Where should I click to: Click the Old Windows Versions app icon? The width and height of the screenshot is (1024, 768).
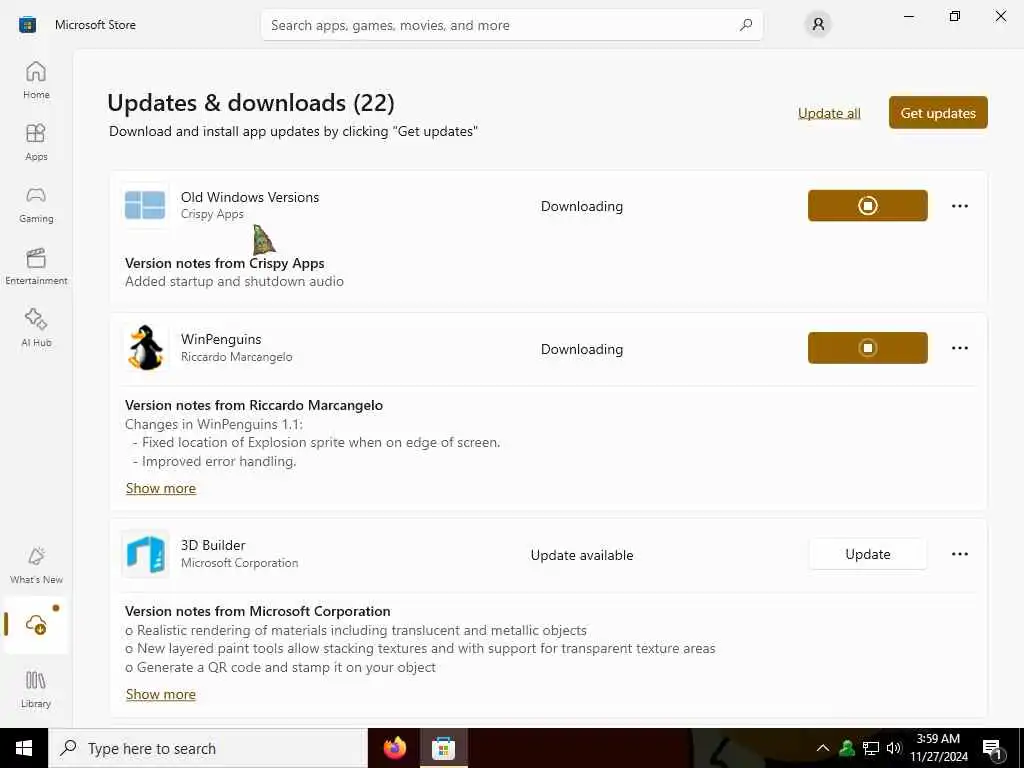point(145,206)
